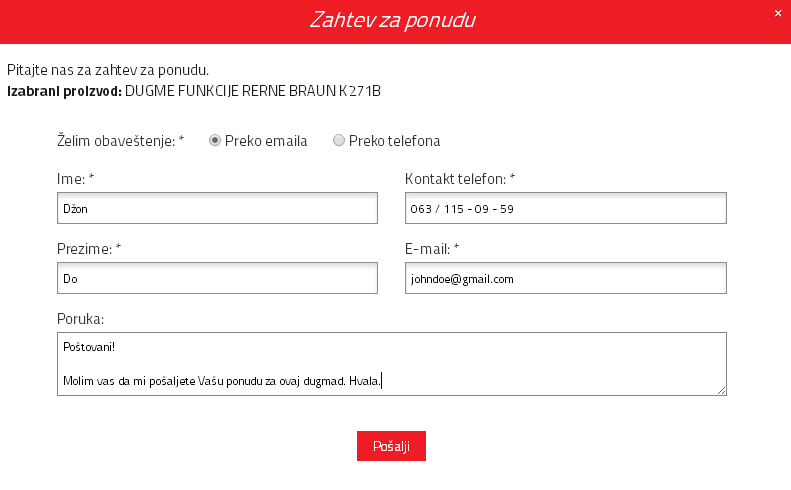Viewport: 791px width, 490px height.
Task: Click the Kontakt telefon: label
Action: click(460, 179)
